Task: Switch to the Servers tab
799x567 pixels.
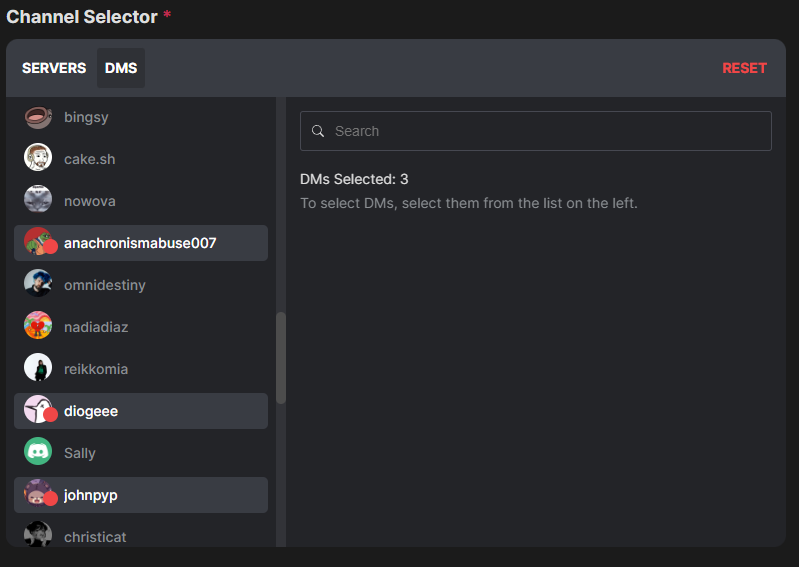Action: tap(54, 68)
